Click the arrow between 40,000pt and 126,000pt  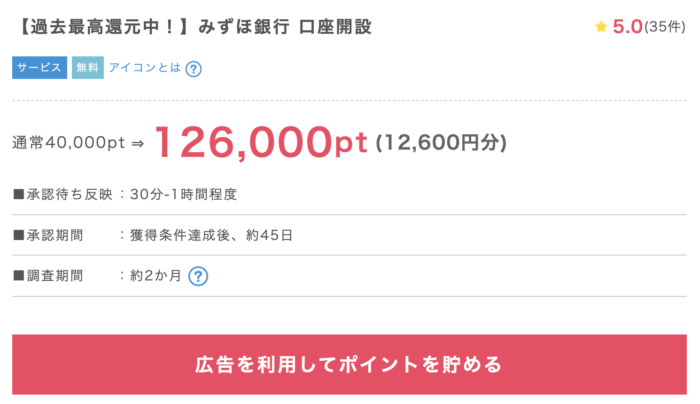click(x=138, y=144)
